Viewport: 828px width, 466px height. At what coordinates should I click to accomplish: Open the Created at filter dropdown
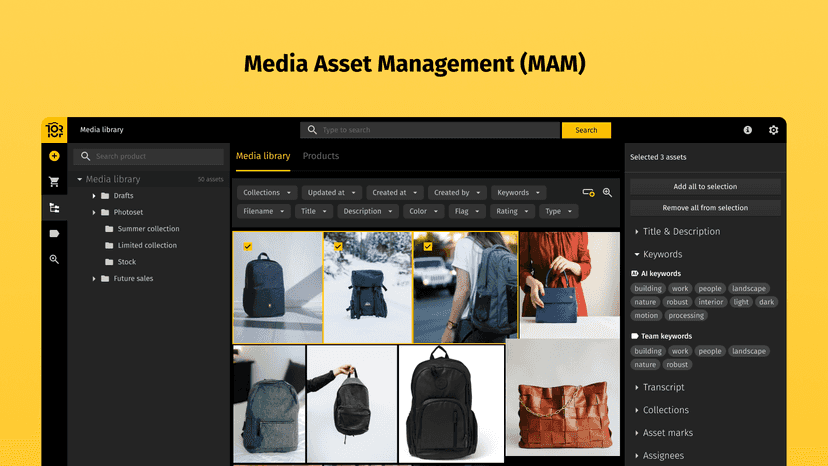click(395, 193)
